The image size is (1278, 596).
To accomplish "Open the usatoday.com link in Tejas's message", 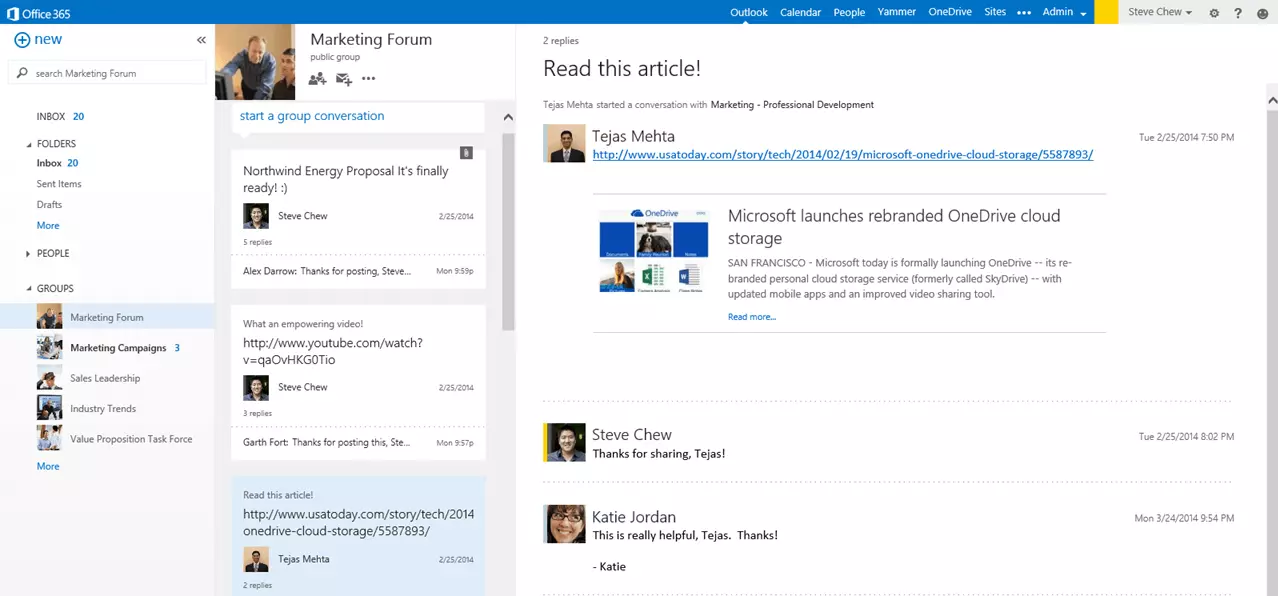I will 842,155.
